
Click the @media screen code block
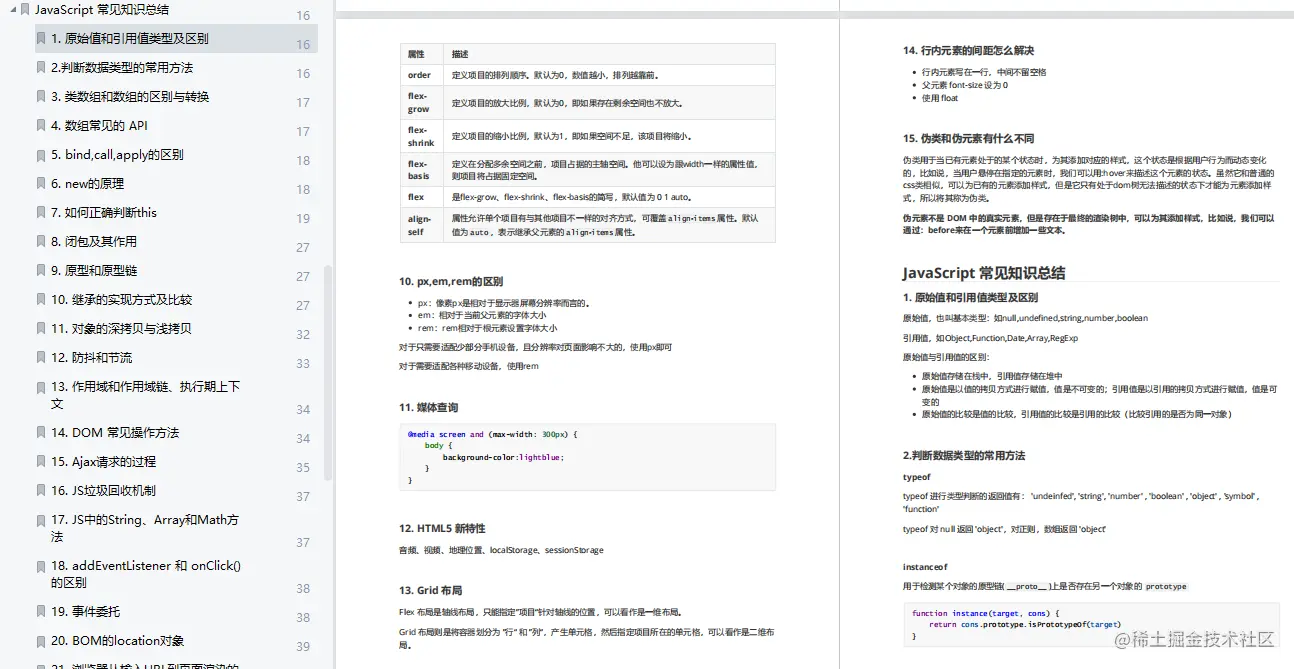(x=587, y=457)
